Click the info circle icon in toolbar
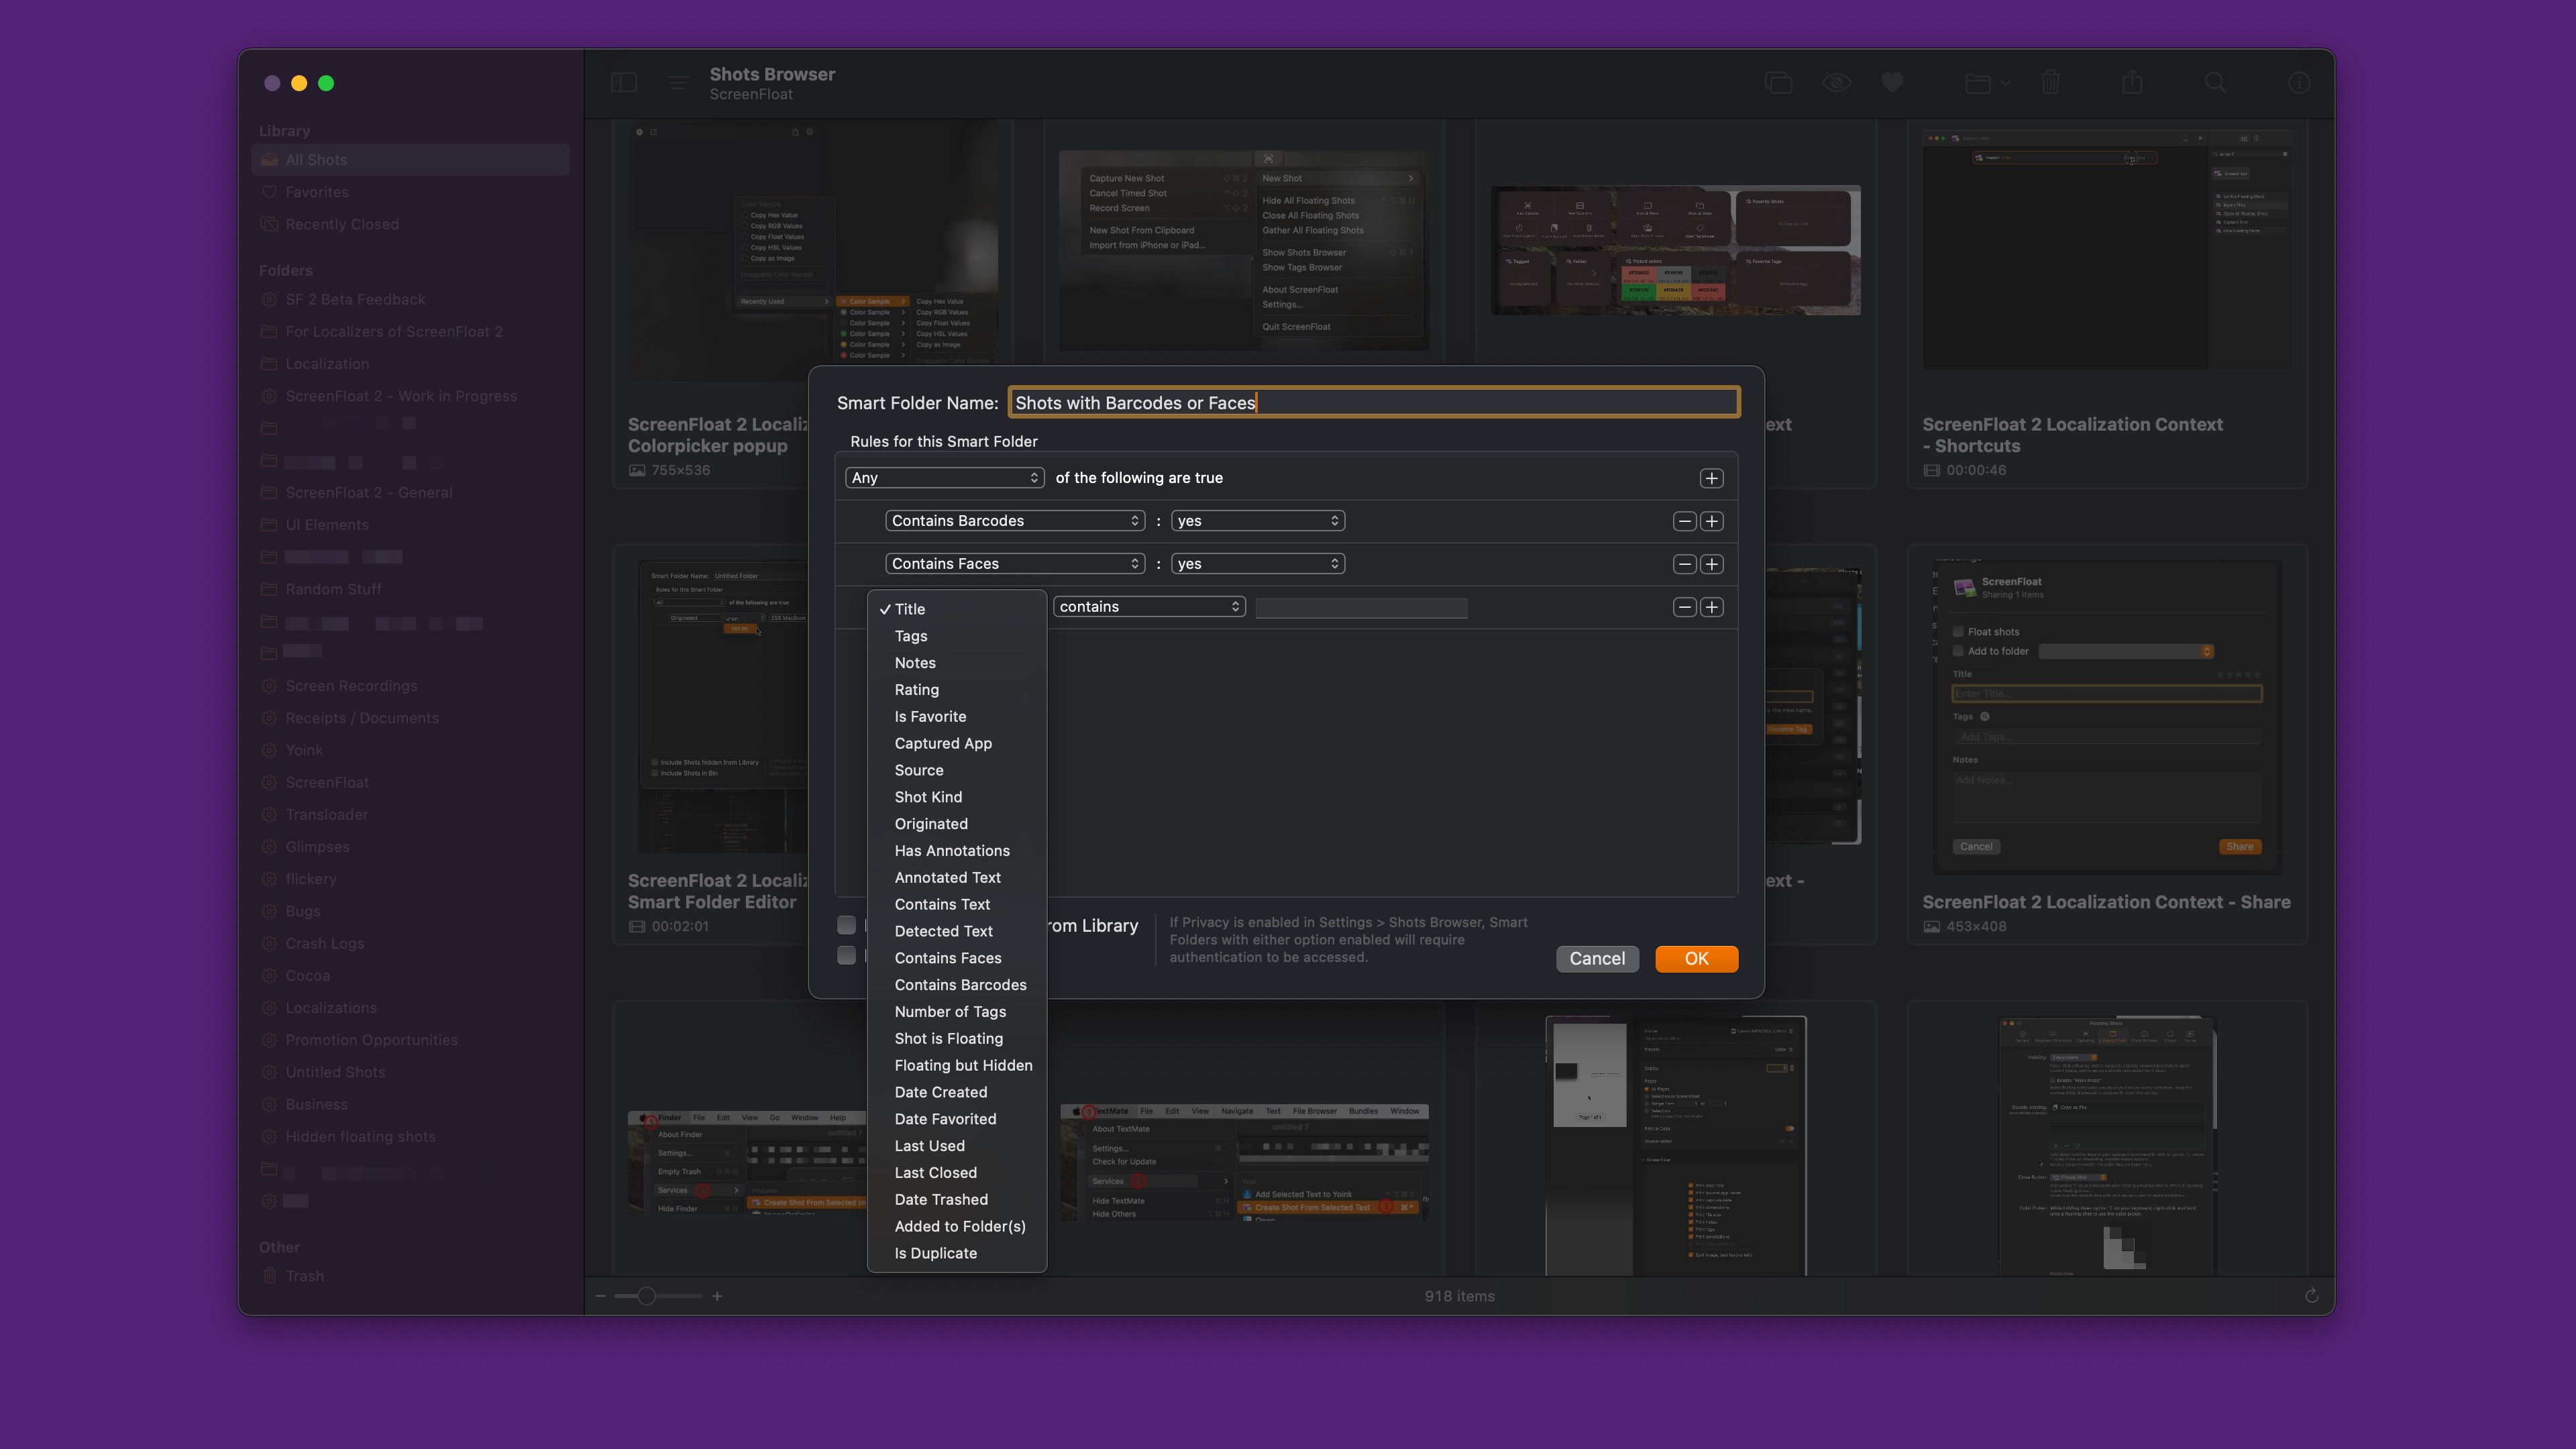 coord(2298,83)
